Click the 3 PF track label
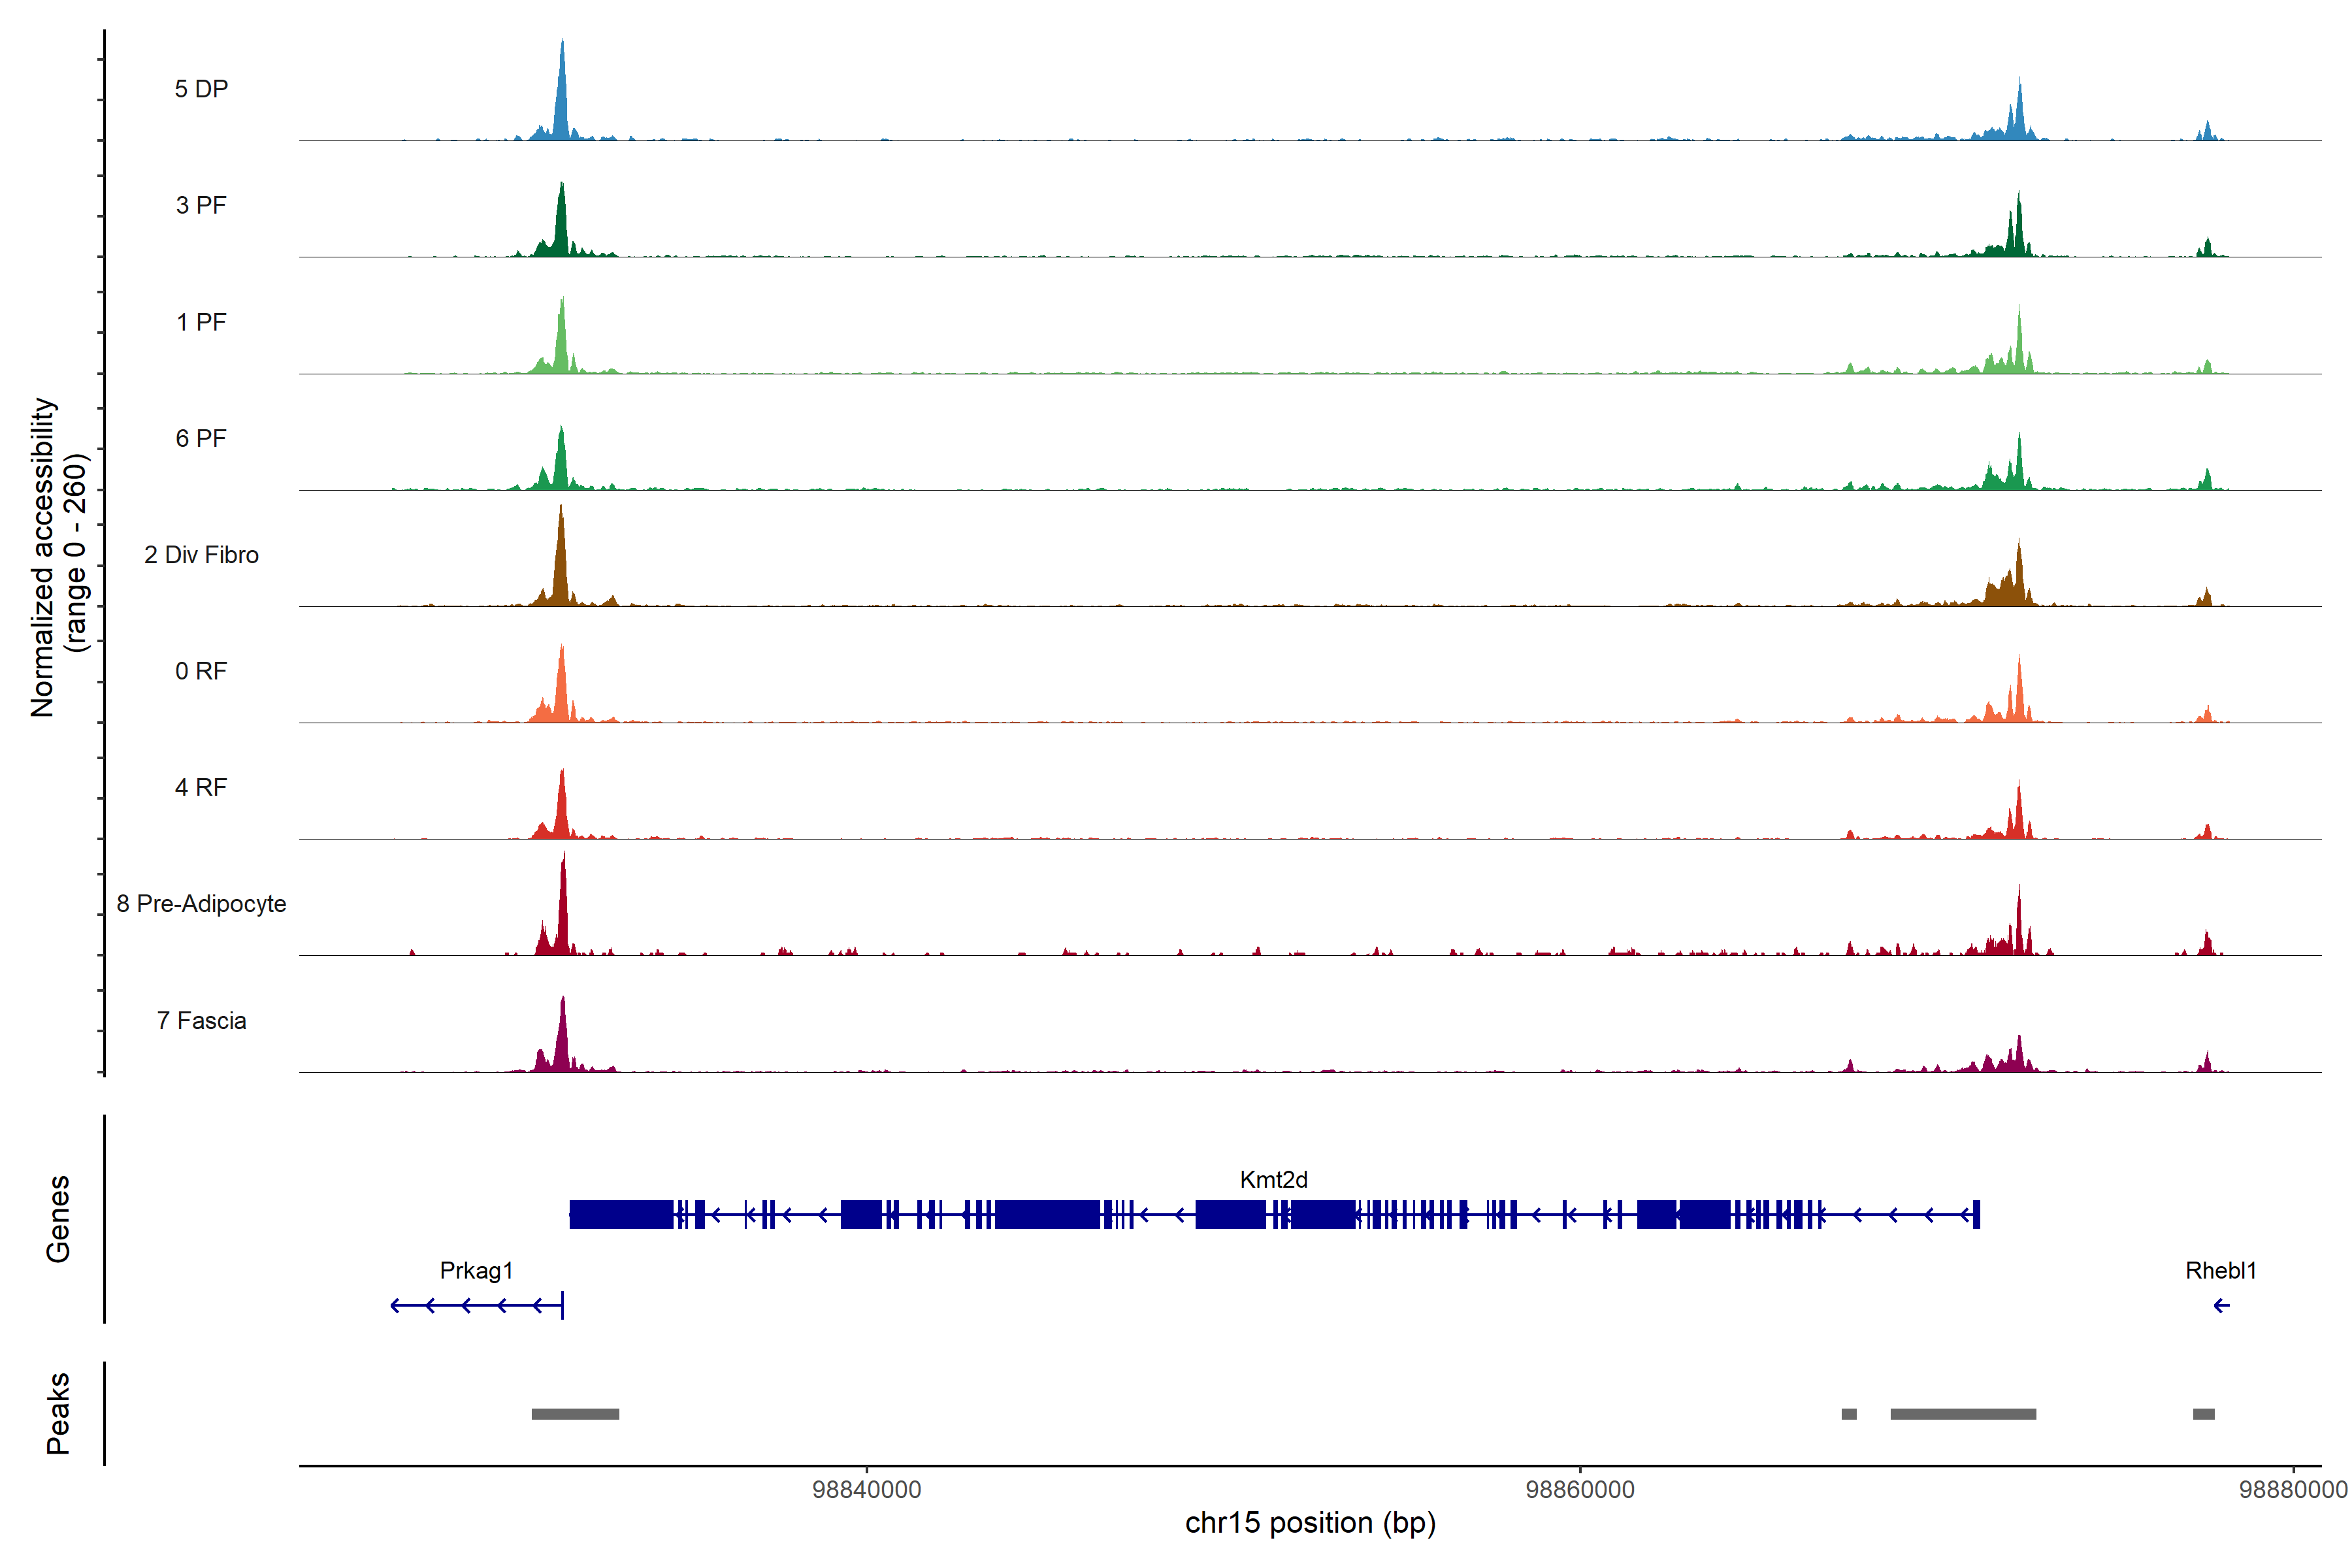 (x=201, y=205)
